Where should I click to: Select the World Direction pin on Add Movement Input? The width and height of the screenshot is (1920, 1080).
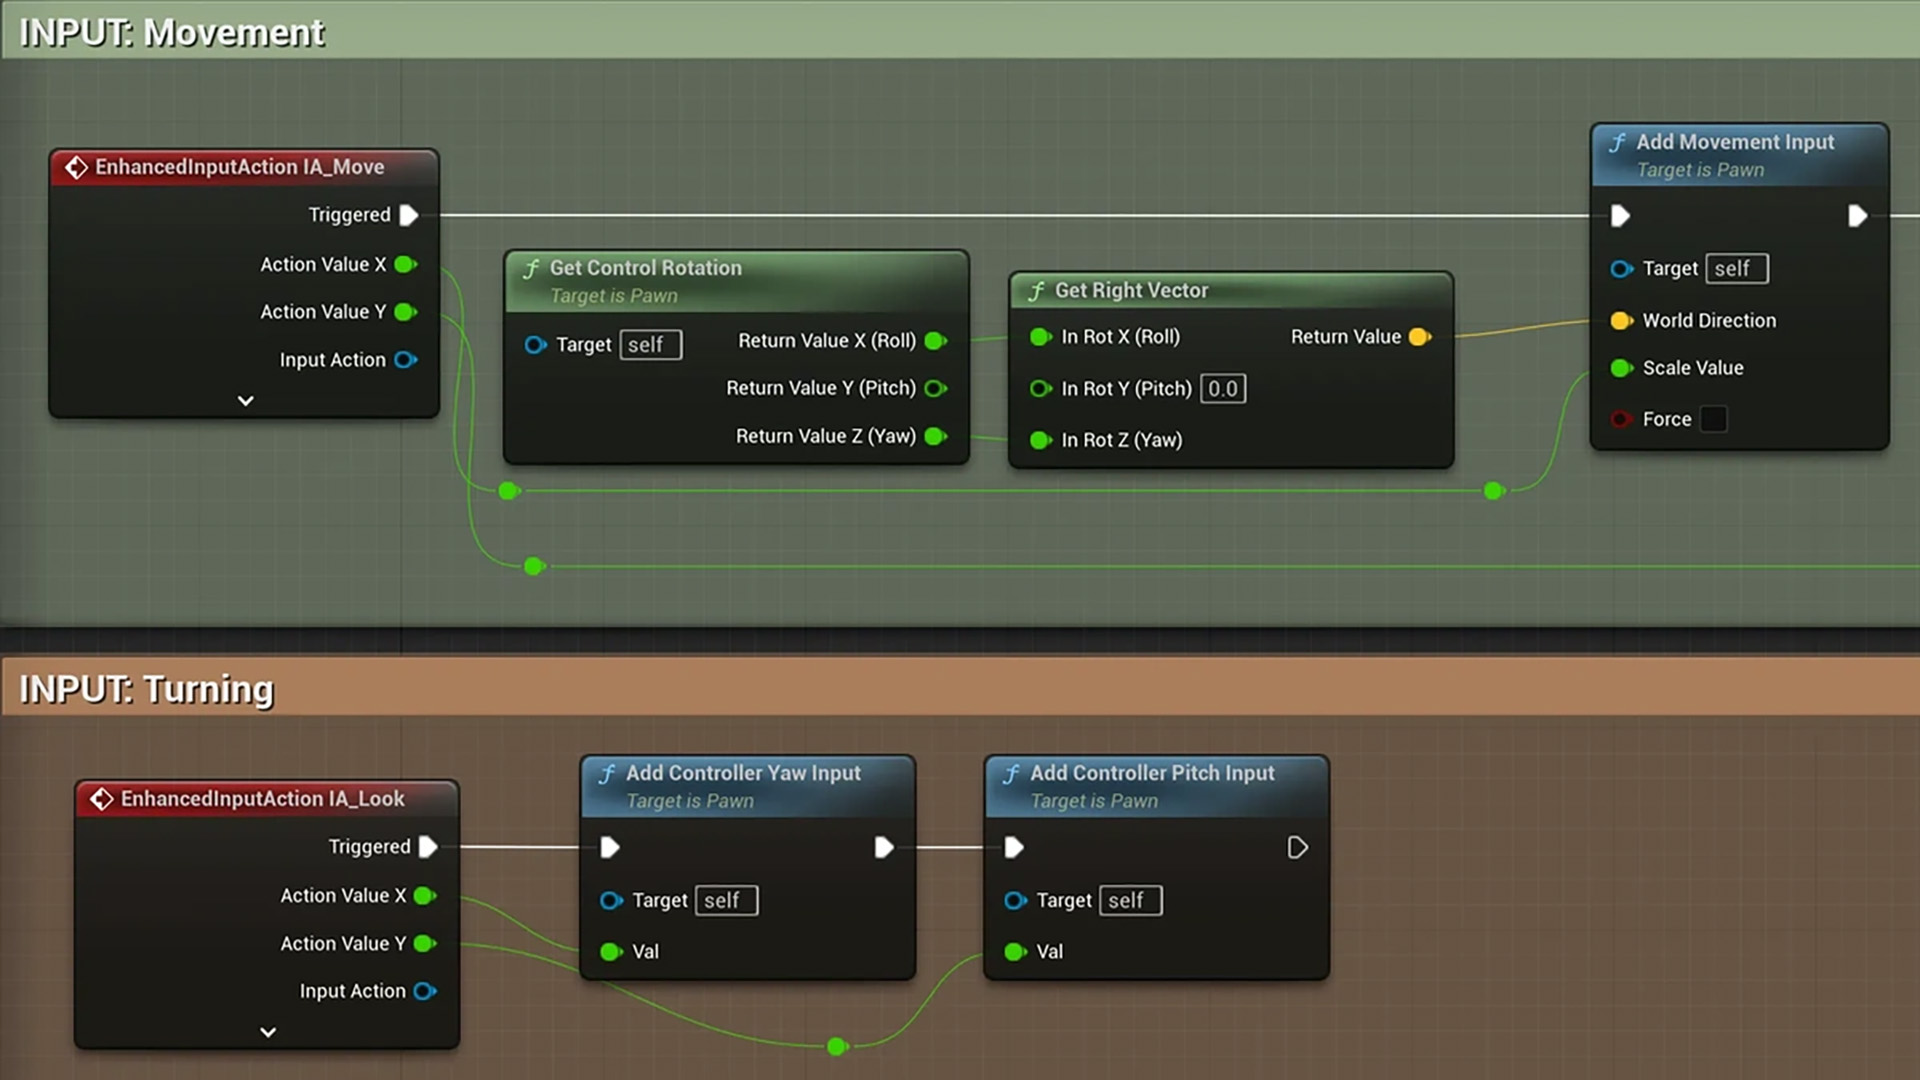pos(1621,320)
